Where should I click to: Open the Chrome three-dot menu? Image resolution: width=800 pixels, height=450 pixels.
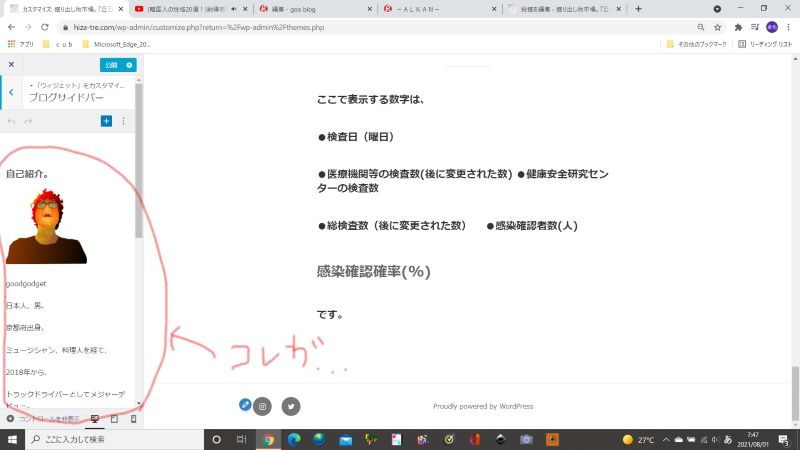(788, 27)
